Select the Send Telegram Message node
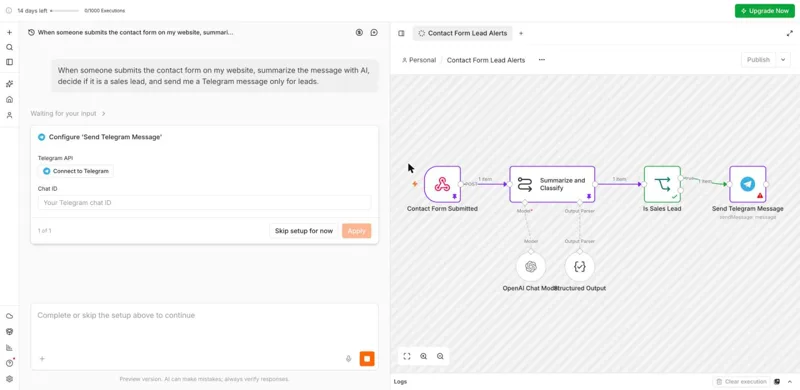 747,184
